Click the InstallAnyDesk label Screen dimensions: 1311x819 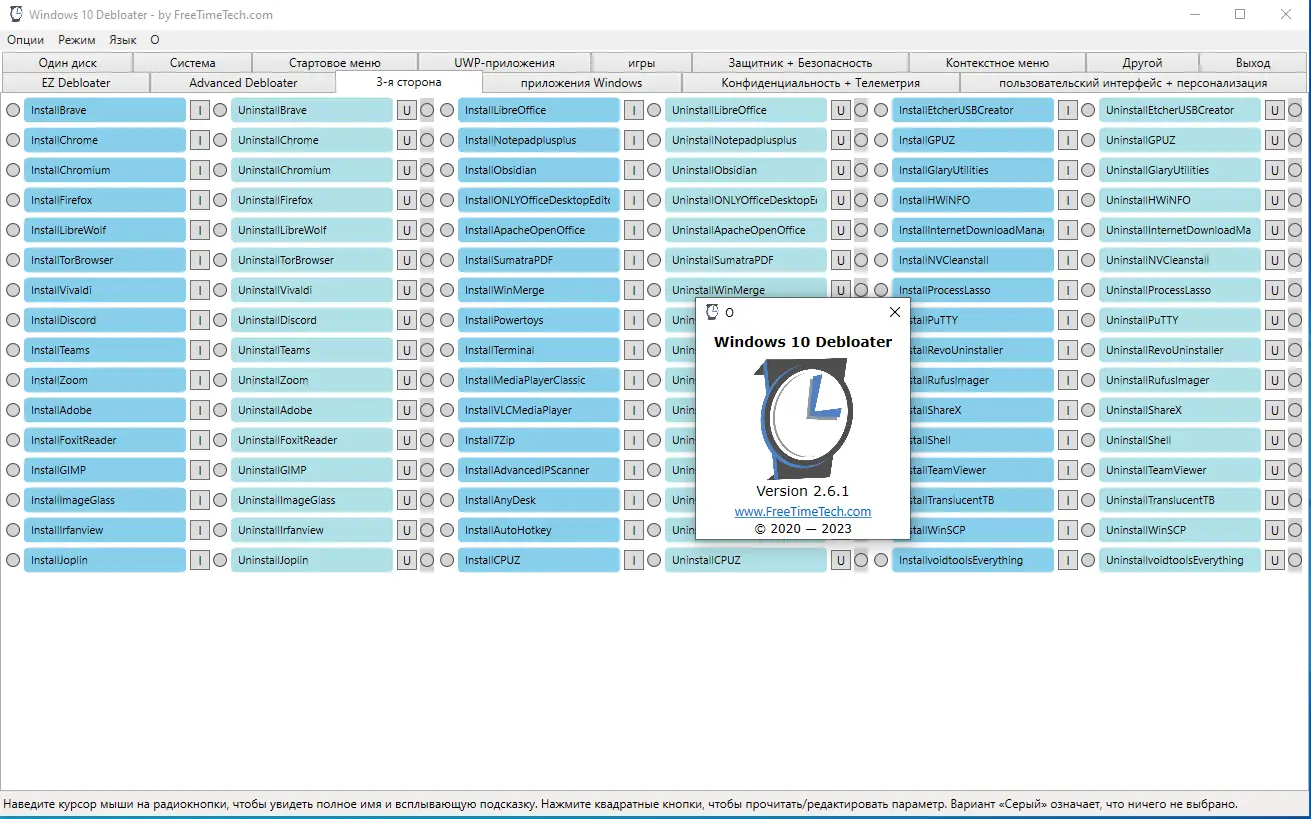coord(539,500)
